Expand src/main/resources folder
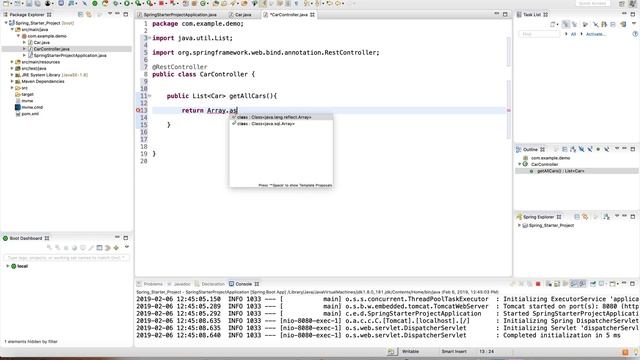The height and width of the screenshot is (360, 640). (x=12, y=62)
